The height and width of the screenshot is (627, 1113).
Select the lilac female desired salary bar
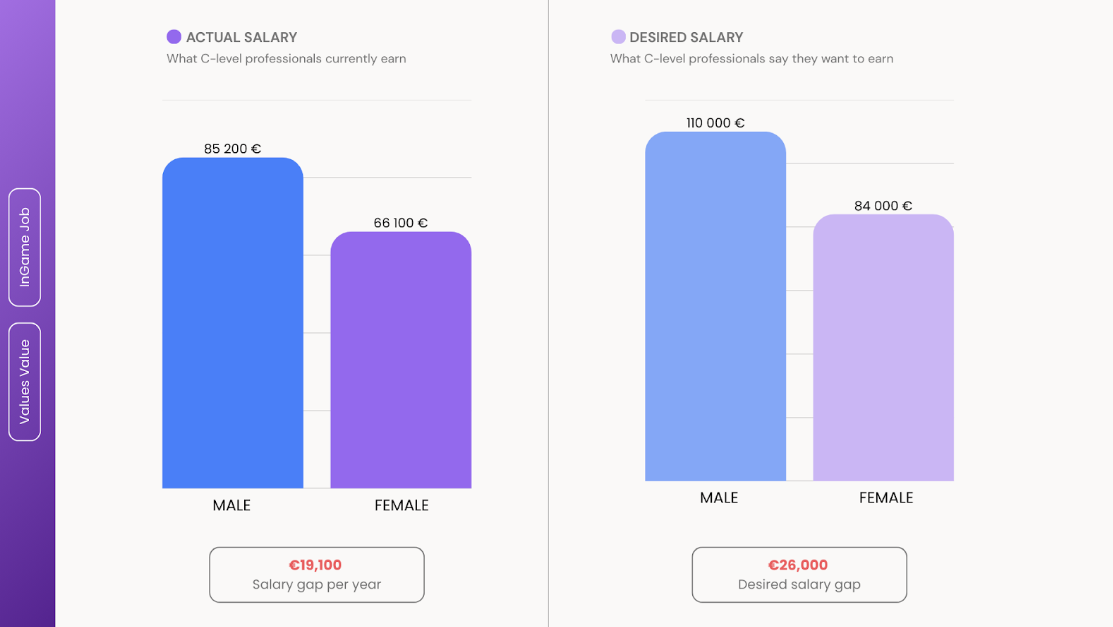pos(883,348)
